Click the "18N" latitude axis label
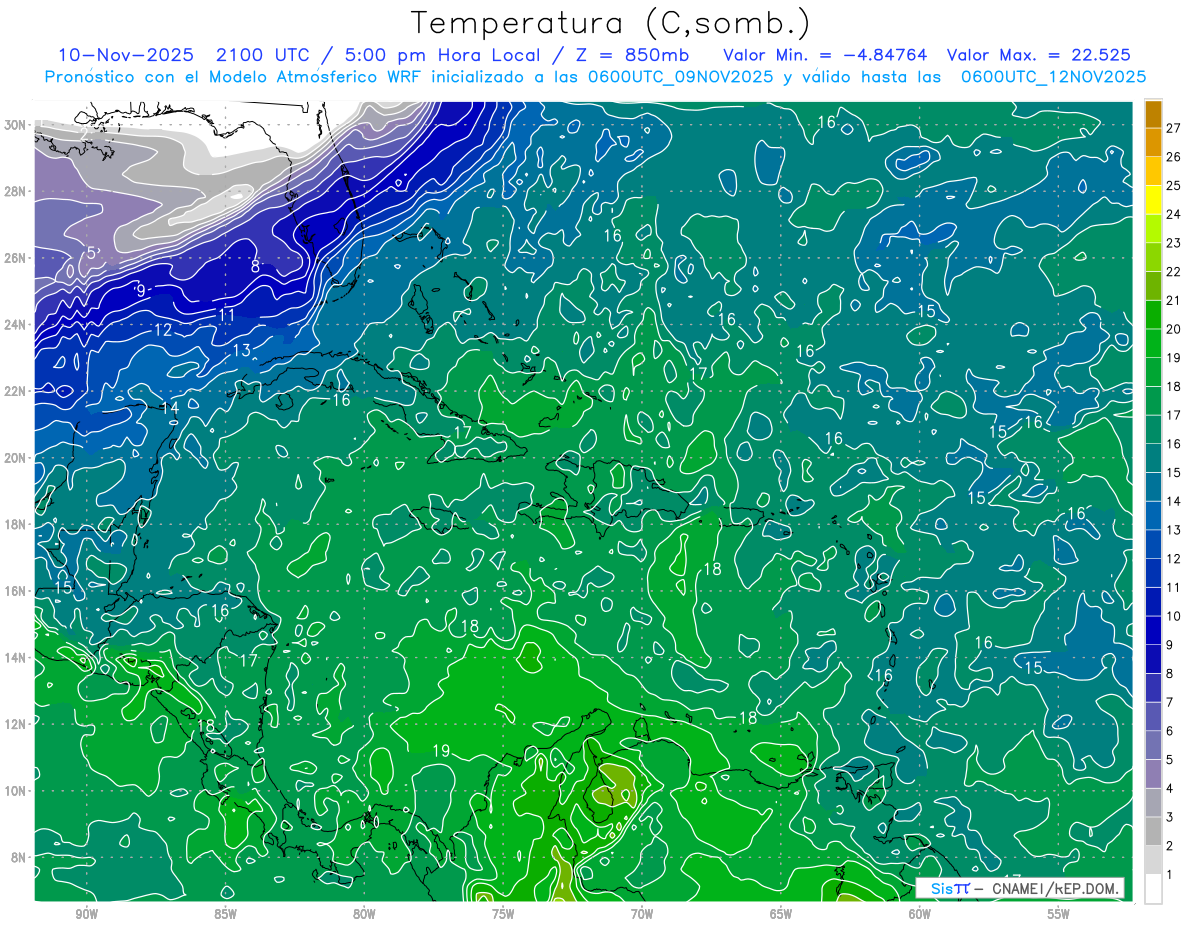The height and width of the screenshot is (927, 1200). 15,524
